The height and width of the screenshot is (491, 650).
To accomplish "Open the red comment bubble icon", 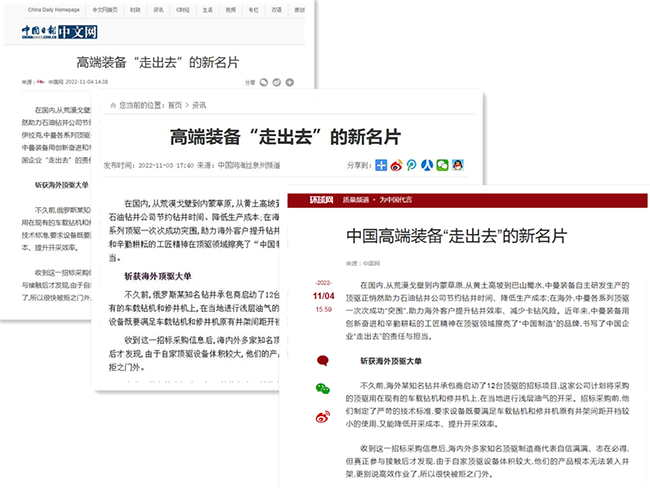I will [x=322, y=360].
